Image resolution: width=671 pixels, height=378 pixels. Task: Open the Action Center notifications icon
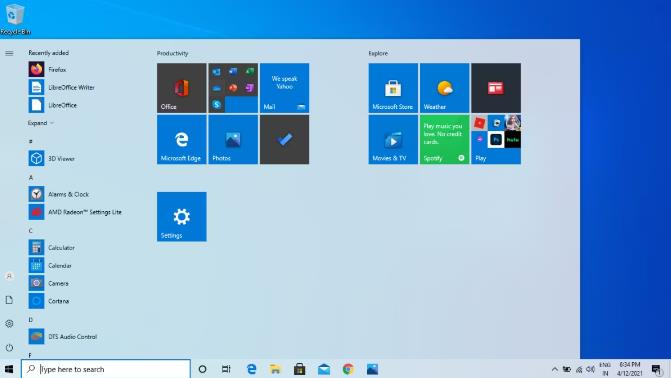click(656, 369)
